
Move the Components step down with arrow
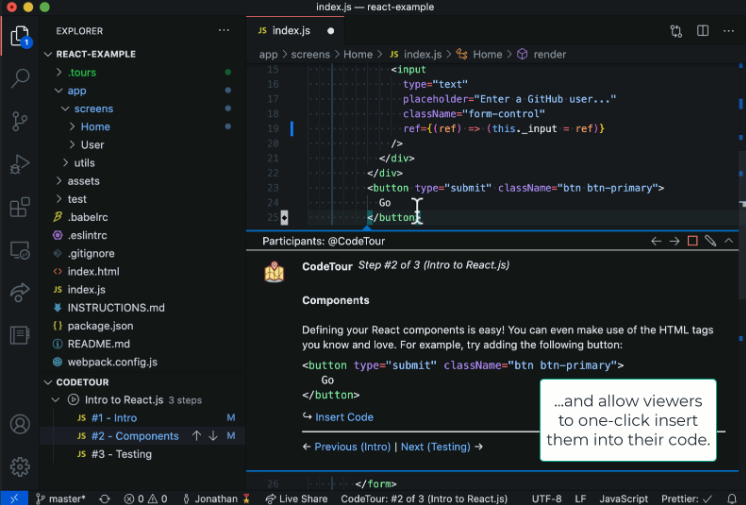point(213,436)
